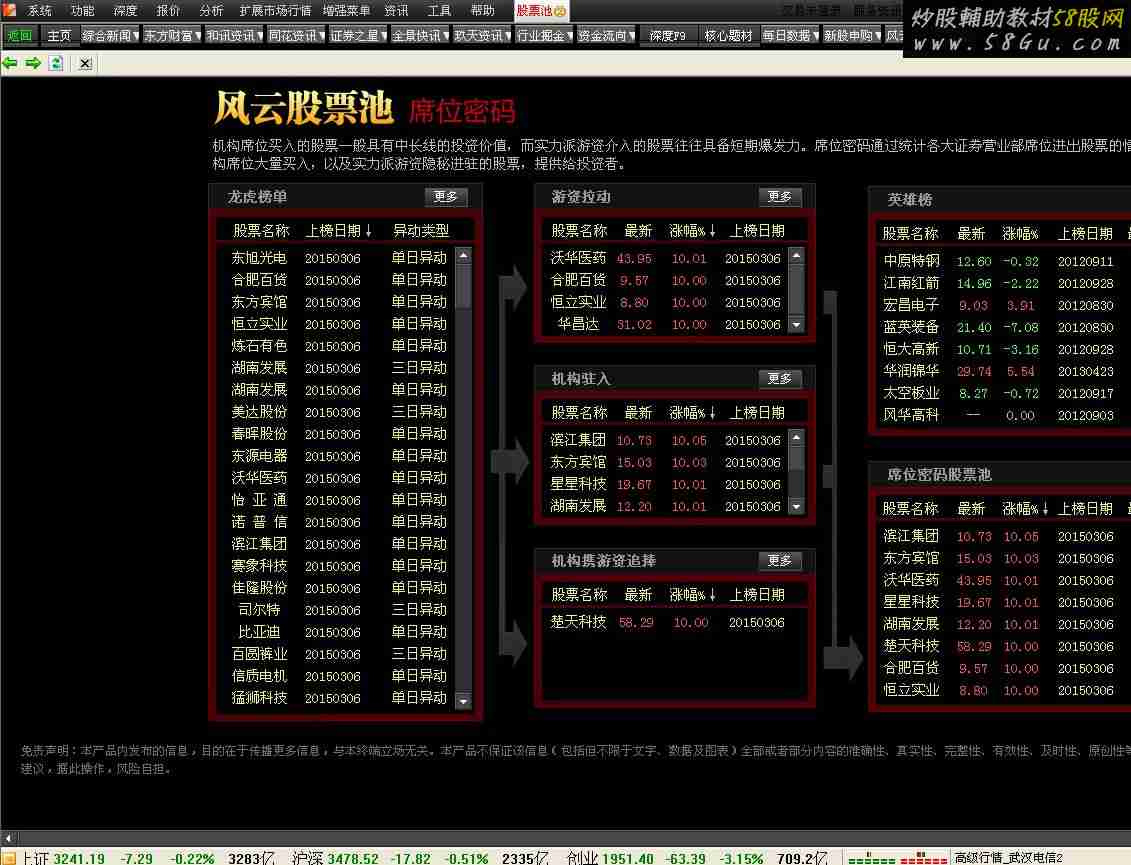Expand the 全景快讯 dropdown
The height and width of the screenshot is (865, 1131).
pyautogui.click(x=420, y=35)
